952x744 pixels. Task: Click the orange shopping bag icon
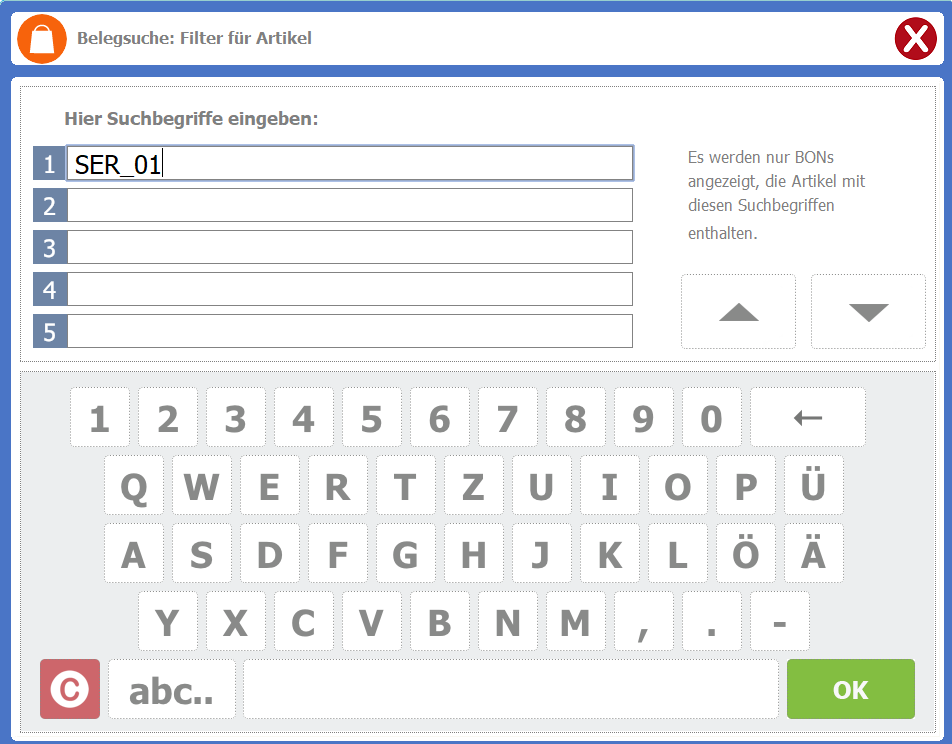(x=42, y=39)
